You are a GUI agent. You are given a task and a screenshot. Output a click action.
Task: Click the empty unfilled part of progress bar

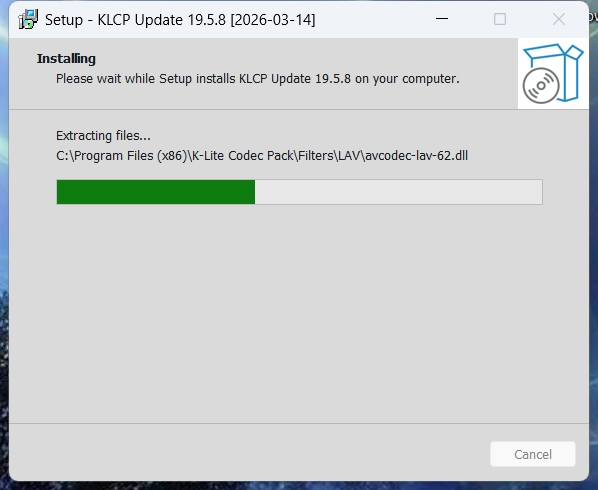pyautogui.click(x=399, y=192)
